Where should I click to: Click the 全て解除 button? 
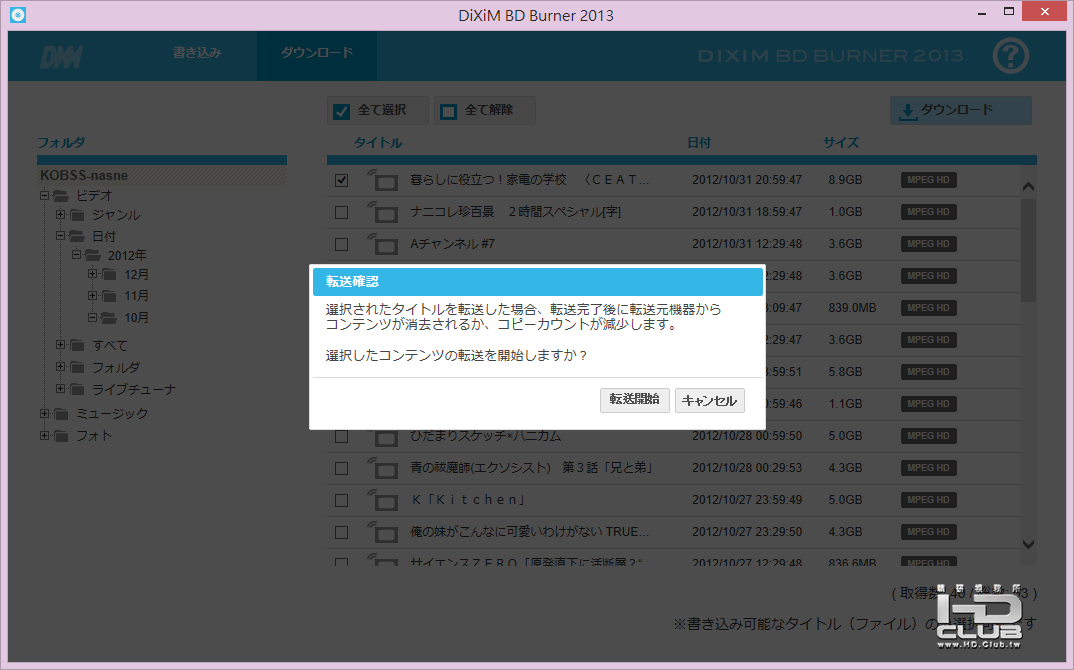[485, 110]
